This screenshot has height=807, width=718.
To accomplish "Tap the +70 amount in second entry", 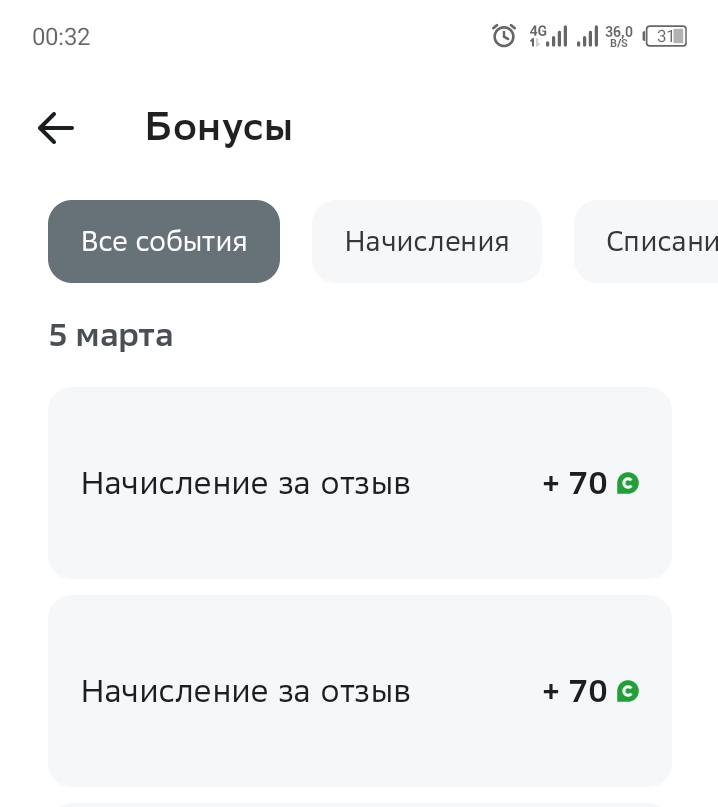I will [575, 691].
